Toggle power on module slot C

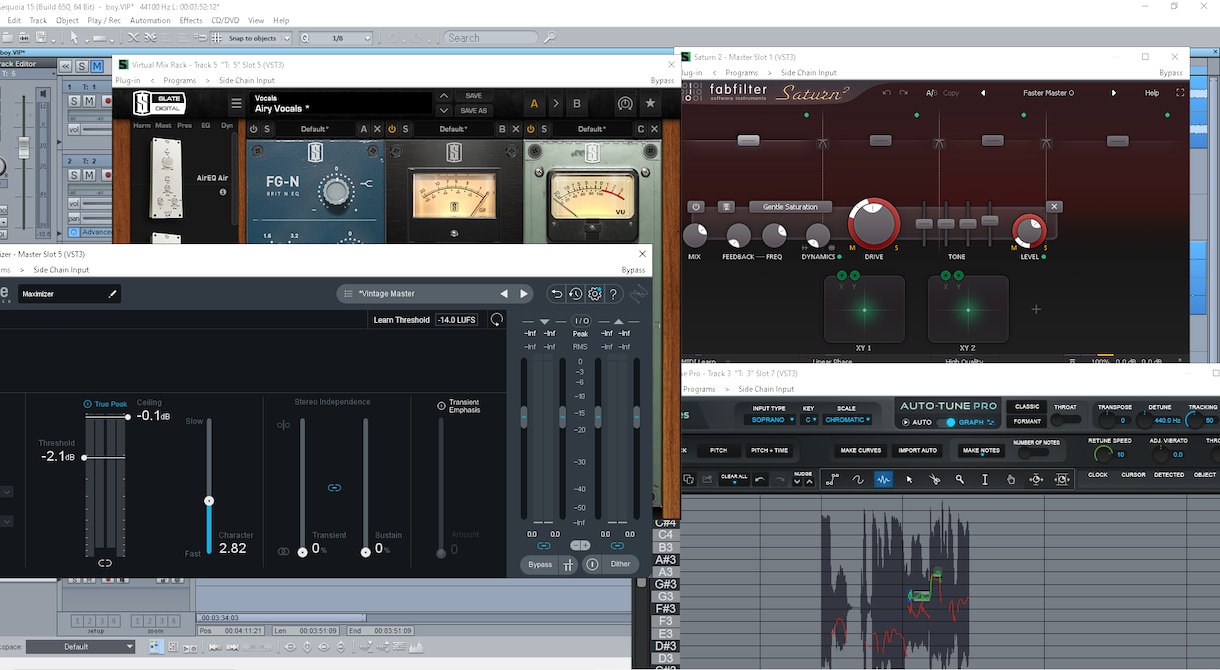pos(531,129)
